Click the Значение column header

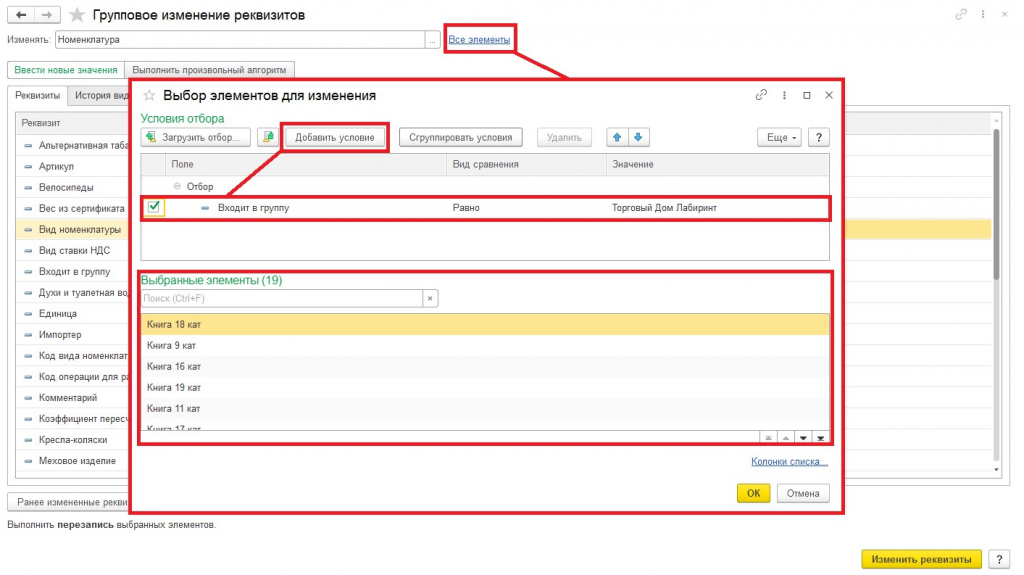[x=718, y=165]
